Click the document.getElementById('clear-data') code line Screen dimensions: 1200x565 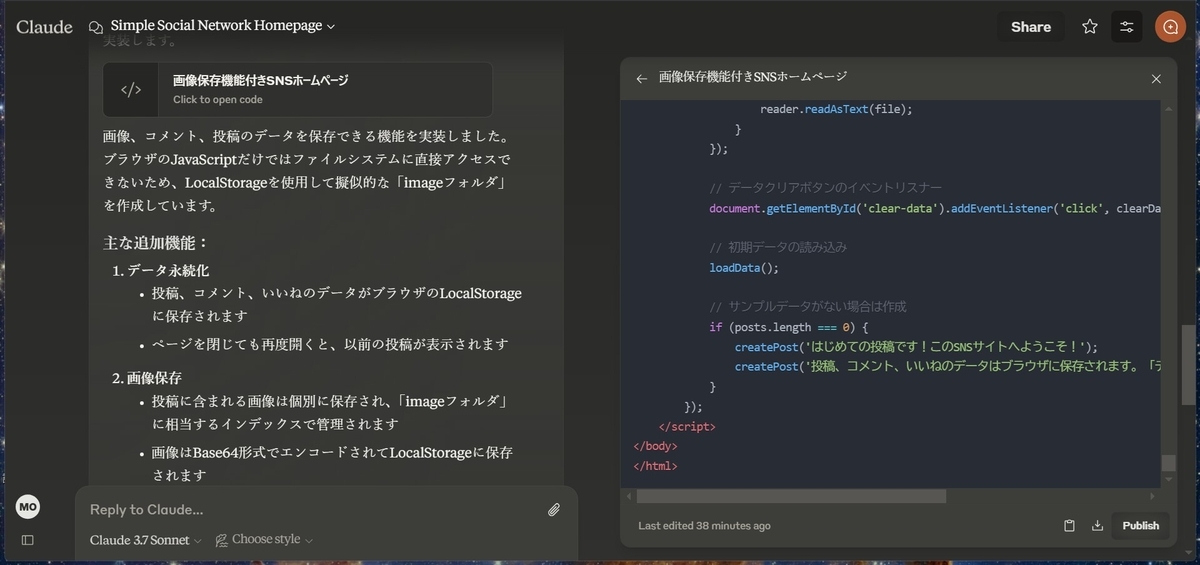click(934, 208)
